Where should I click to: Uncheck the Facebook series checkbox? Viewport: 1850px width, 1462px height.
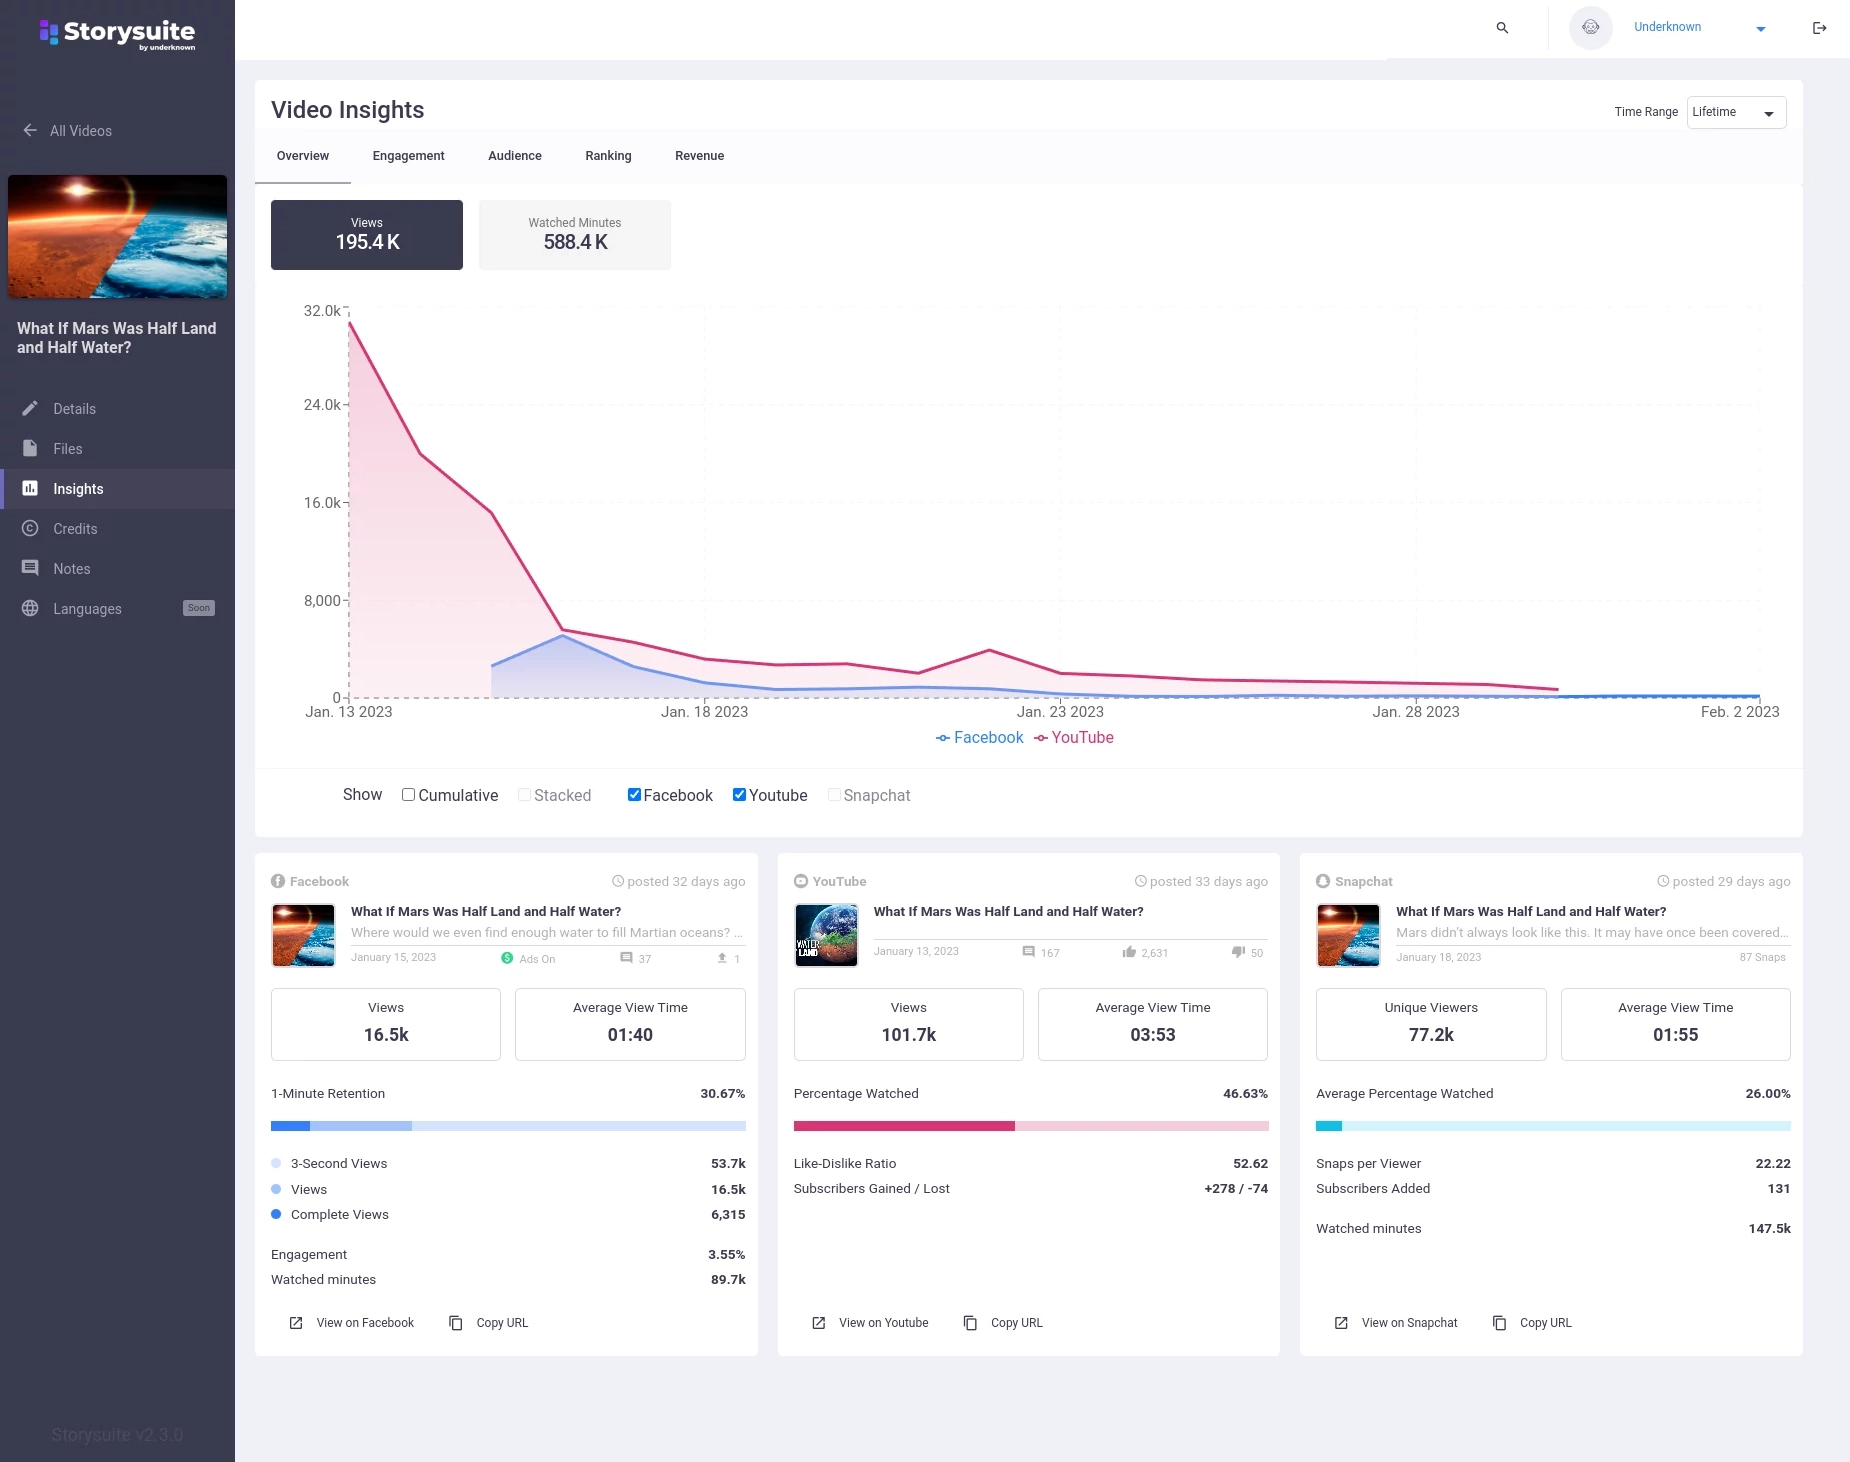coord(634,795)
